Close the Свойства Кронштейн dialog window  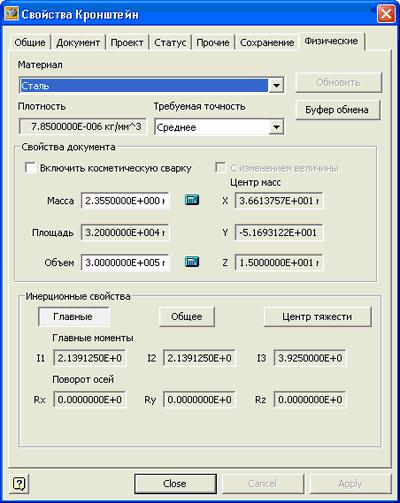[x=386, y=14]
